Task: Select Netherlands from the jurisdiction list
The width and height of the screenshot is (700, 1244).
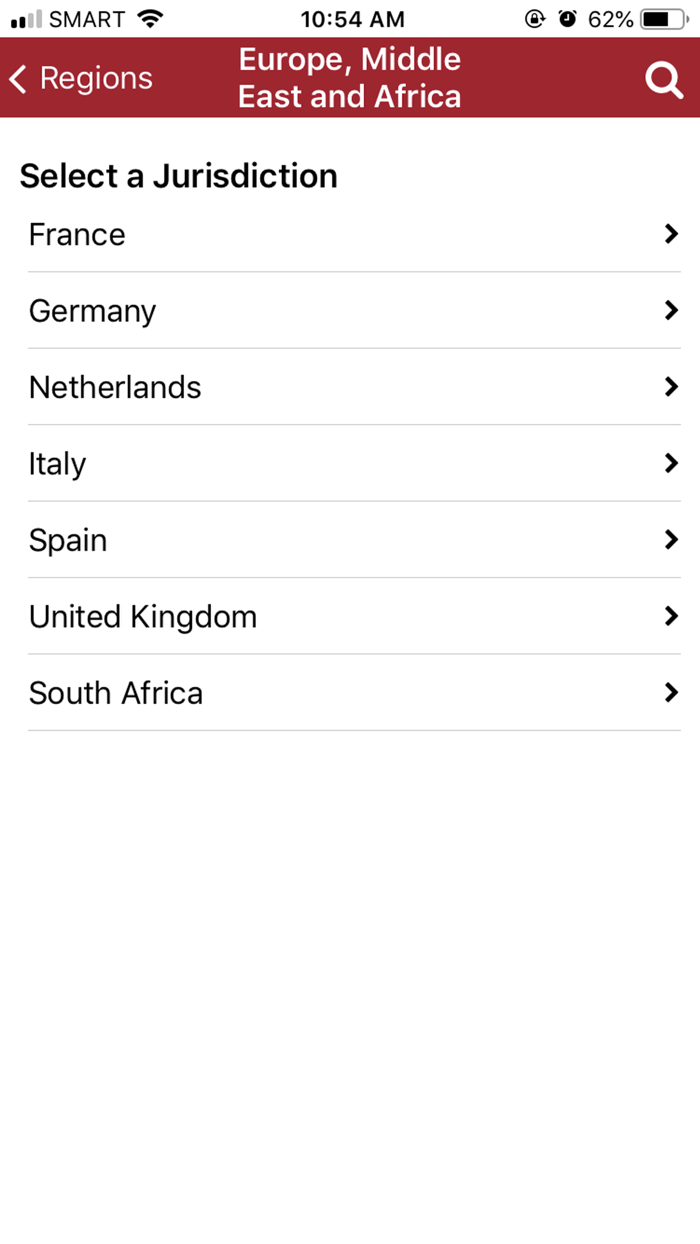Action: click(115, 387)
